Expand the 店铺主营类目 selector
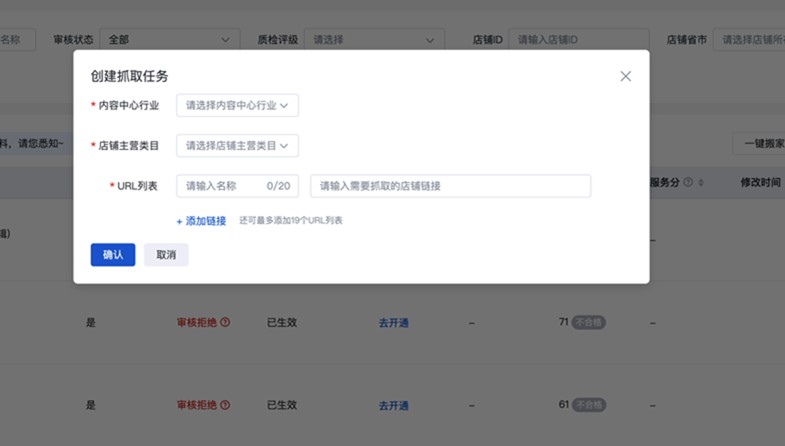Image resolution: width=785 pixels, height=446 pixels. 237,146
